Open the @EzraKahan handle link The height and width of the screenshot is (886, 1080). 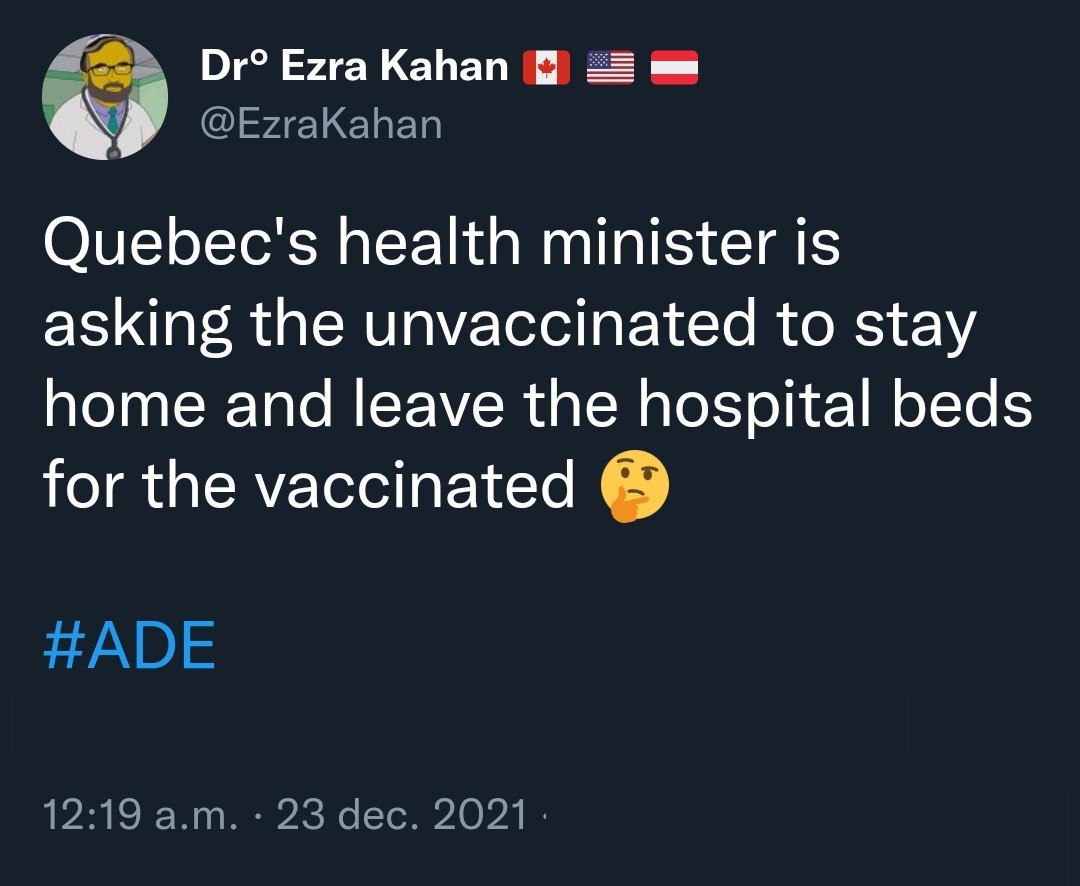tap(320, 124)
